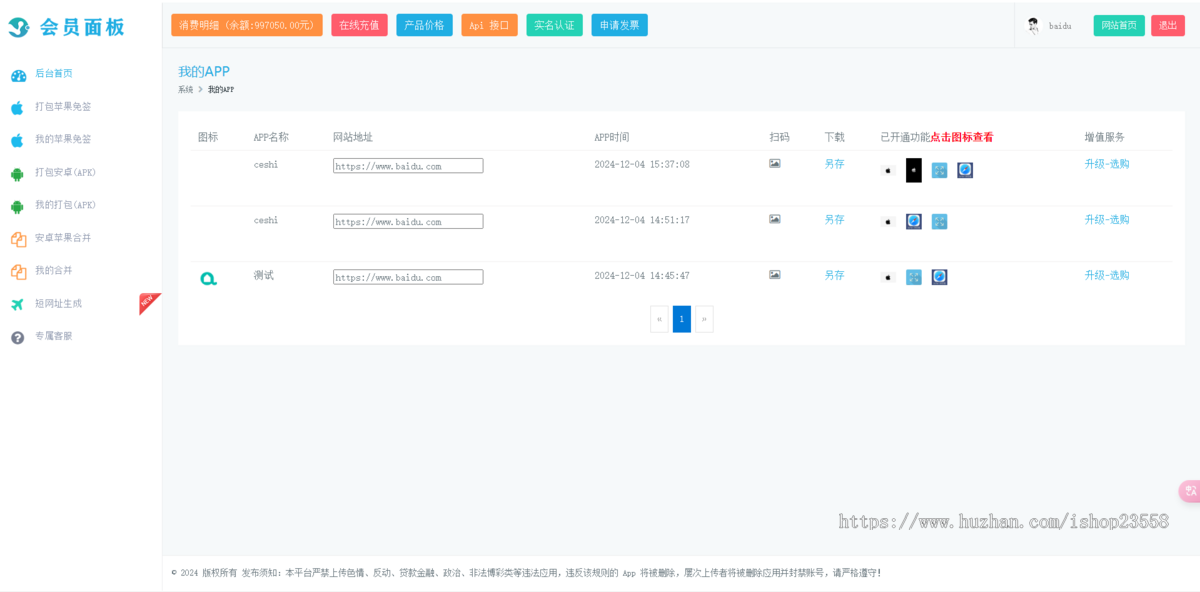Click the 在线充值 button

click(x=359, y=25)
